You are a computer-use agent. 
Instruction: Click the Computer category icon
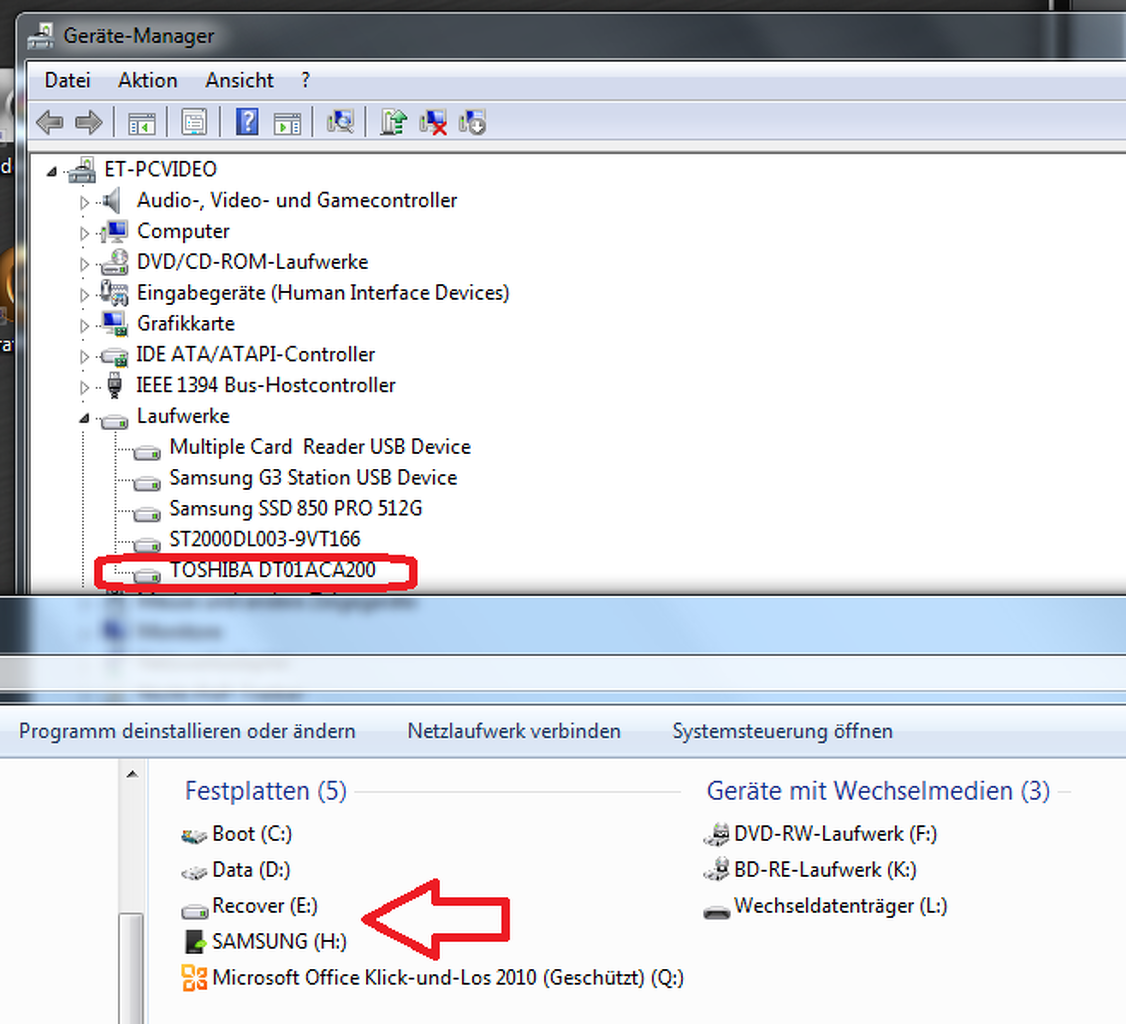click(114, 231)
